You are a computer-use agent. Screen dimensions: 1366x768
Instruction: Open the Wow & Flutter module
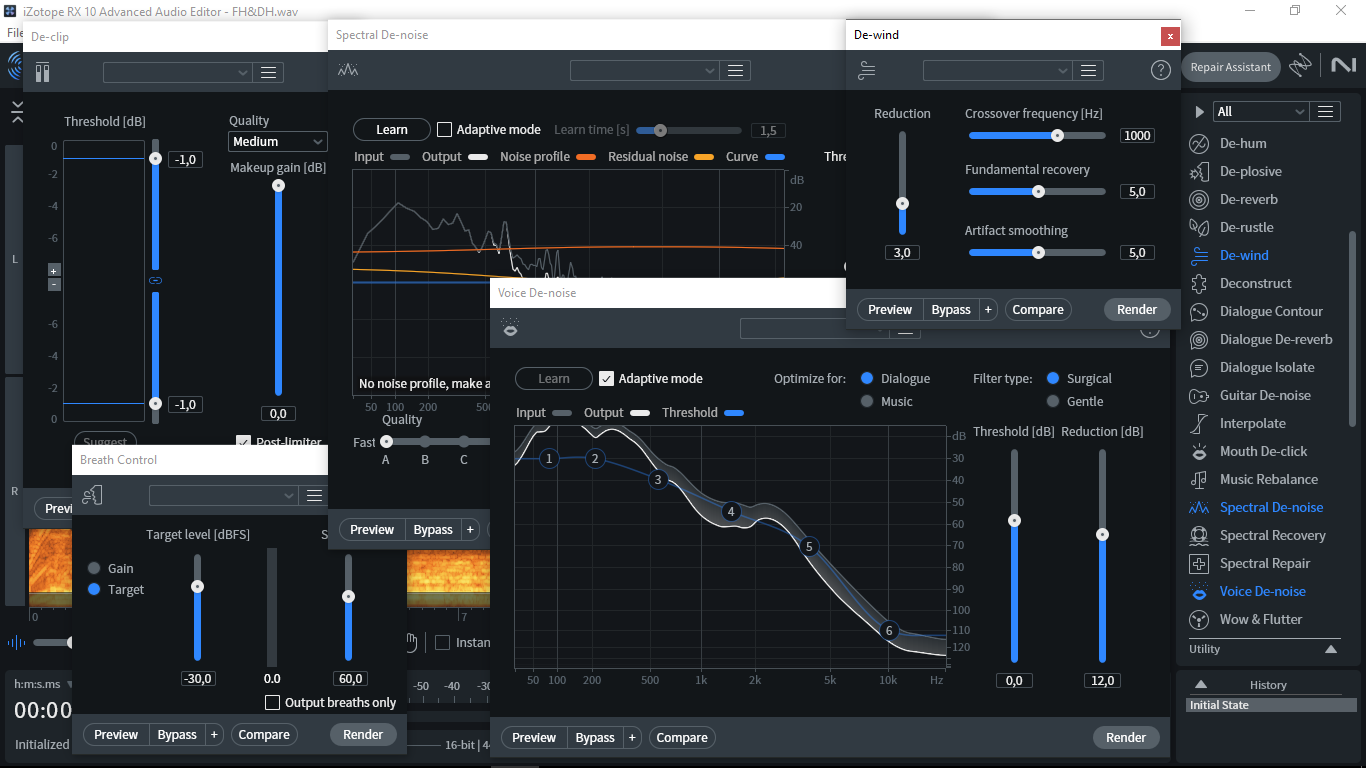pos(1260,619)
